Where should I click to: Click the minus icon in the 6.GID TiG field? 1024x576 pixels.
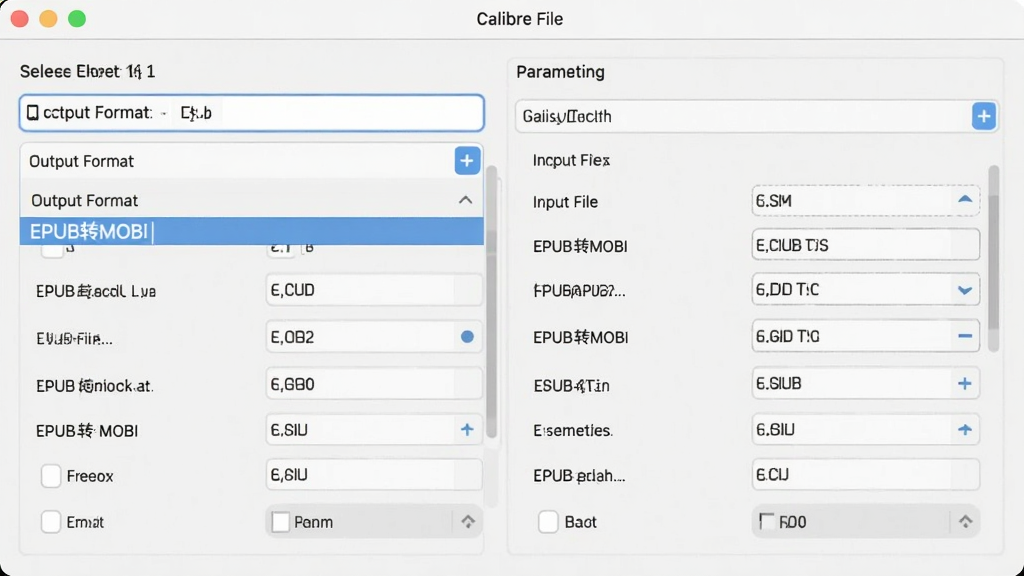coord(965,336)
